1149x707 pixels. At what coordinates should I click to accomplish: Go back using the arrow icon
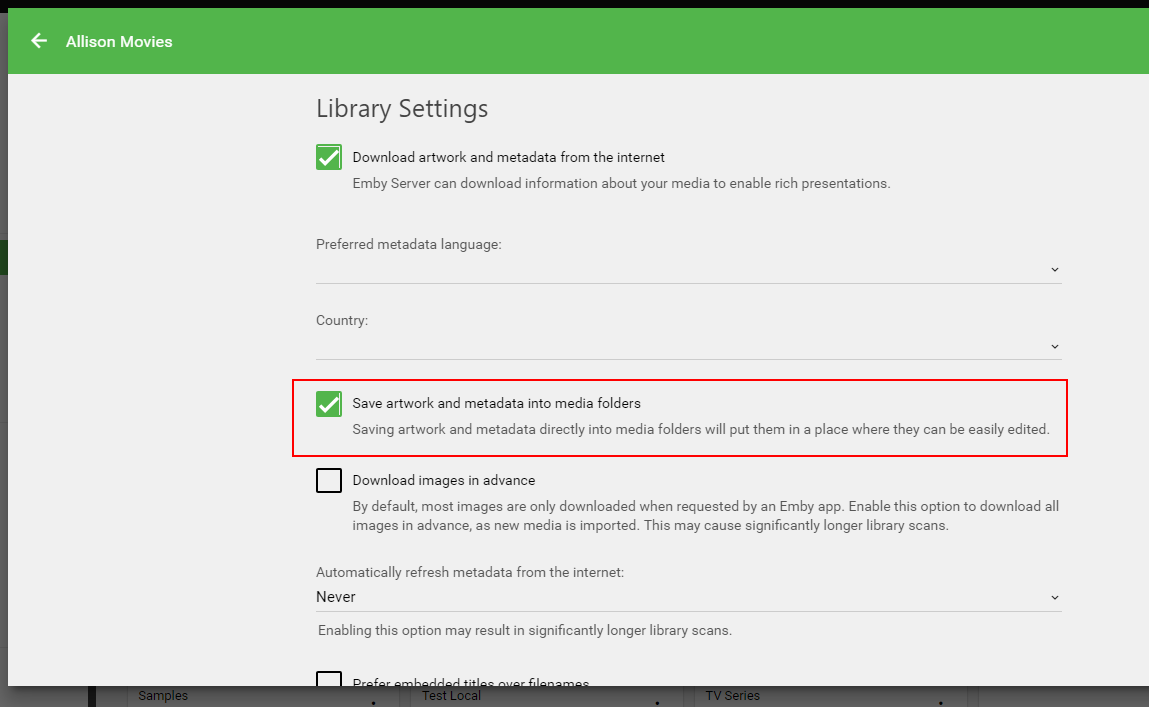39,41
